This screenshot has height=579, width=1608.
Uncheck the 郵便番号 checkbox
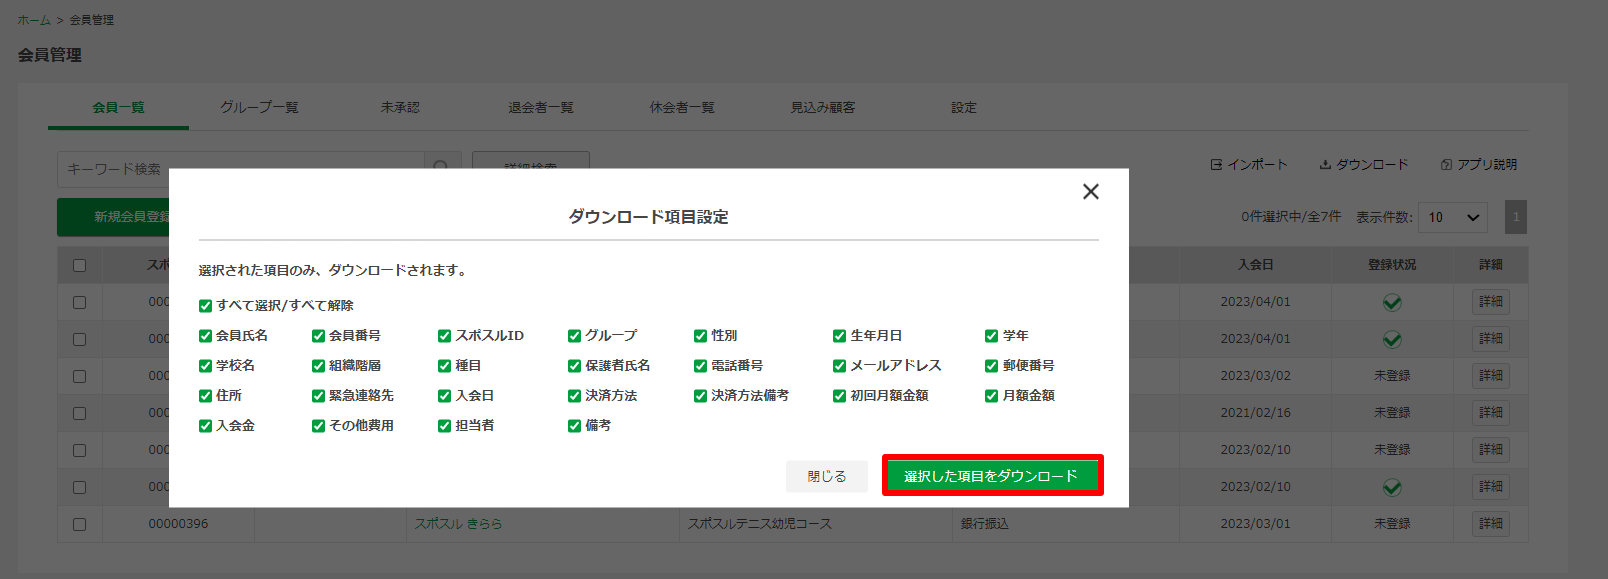click(x=991, y=366)
